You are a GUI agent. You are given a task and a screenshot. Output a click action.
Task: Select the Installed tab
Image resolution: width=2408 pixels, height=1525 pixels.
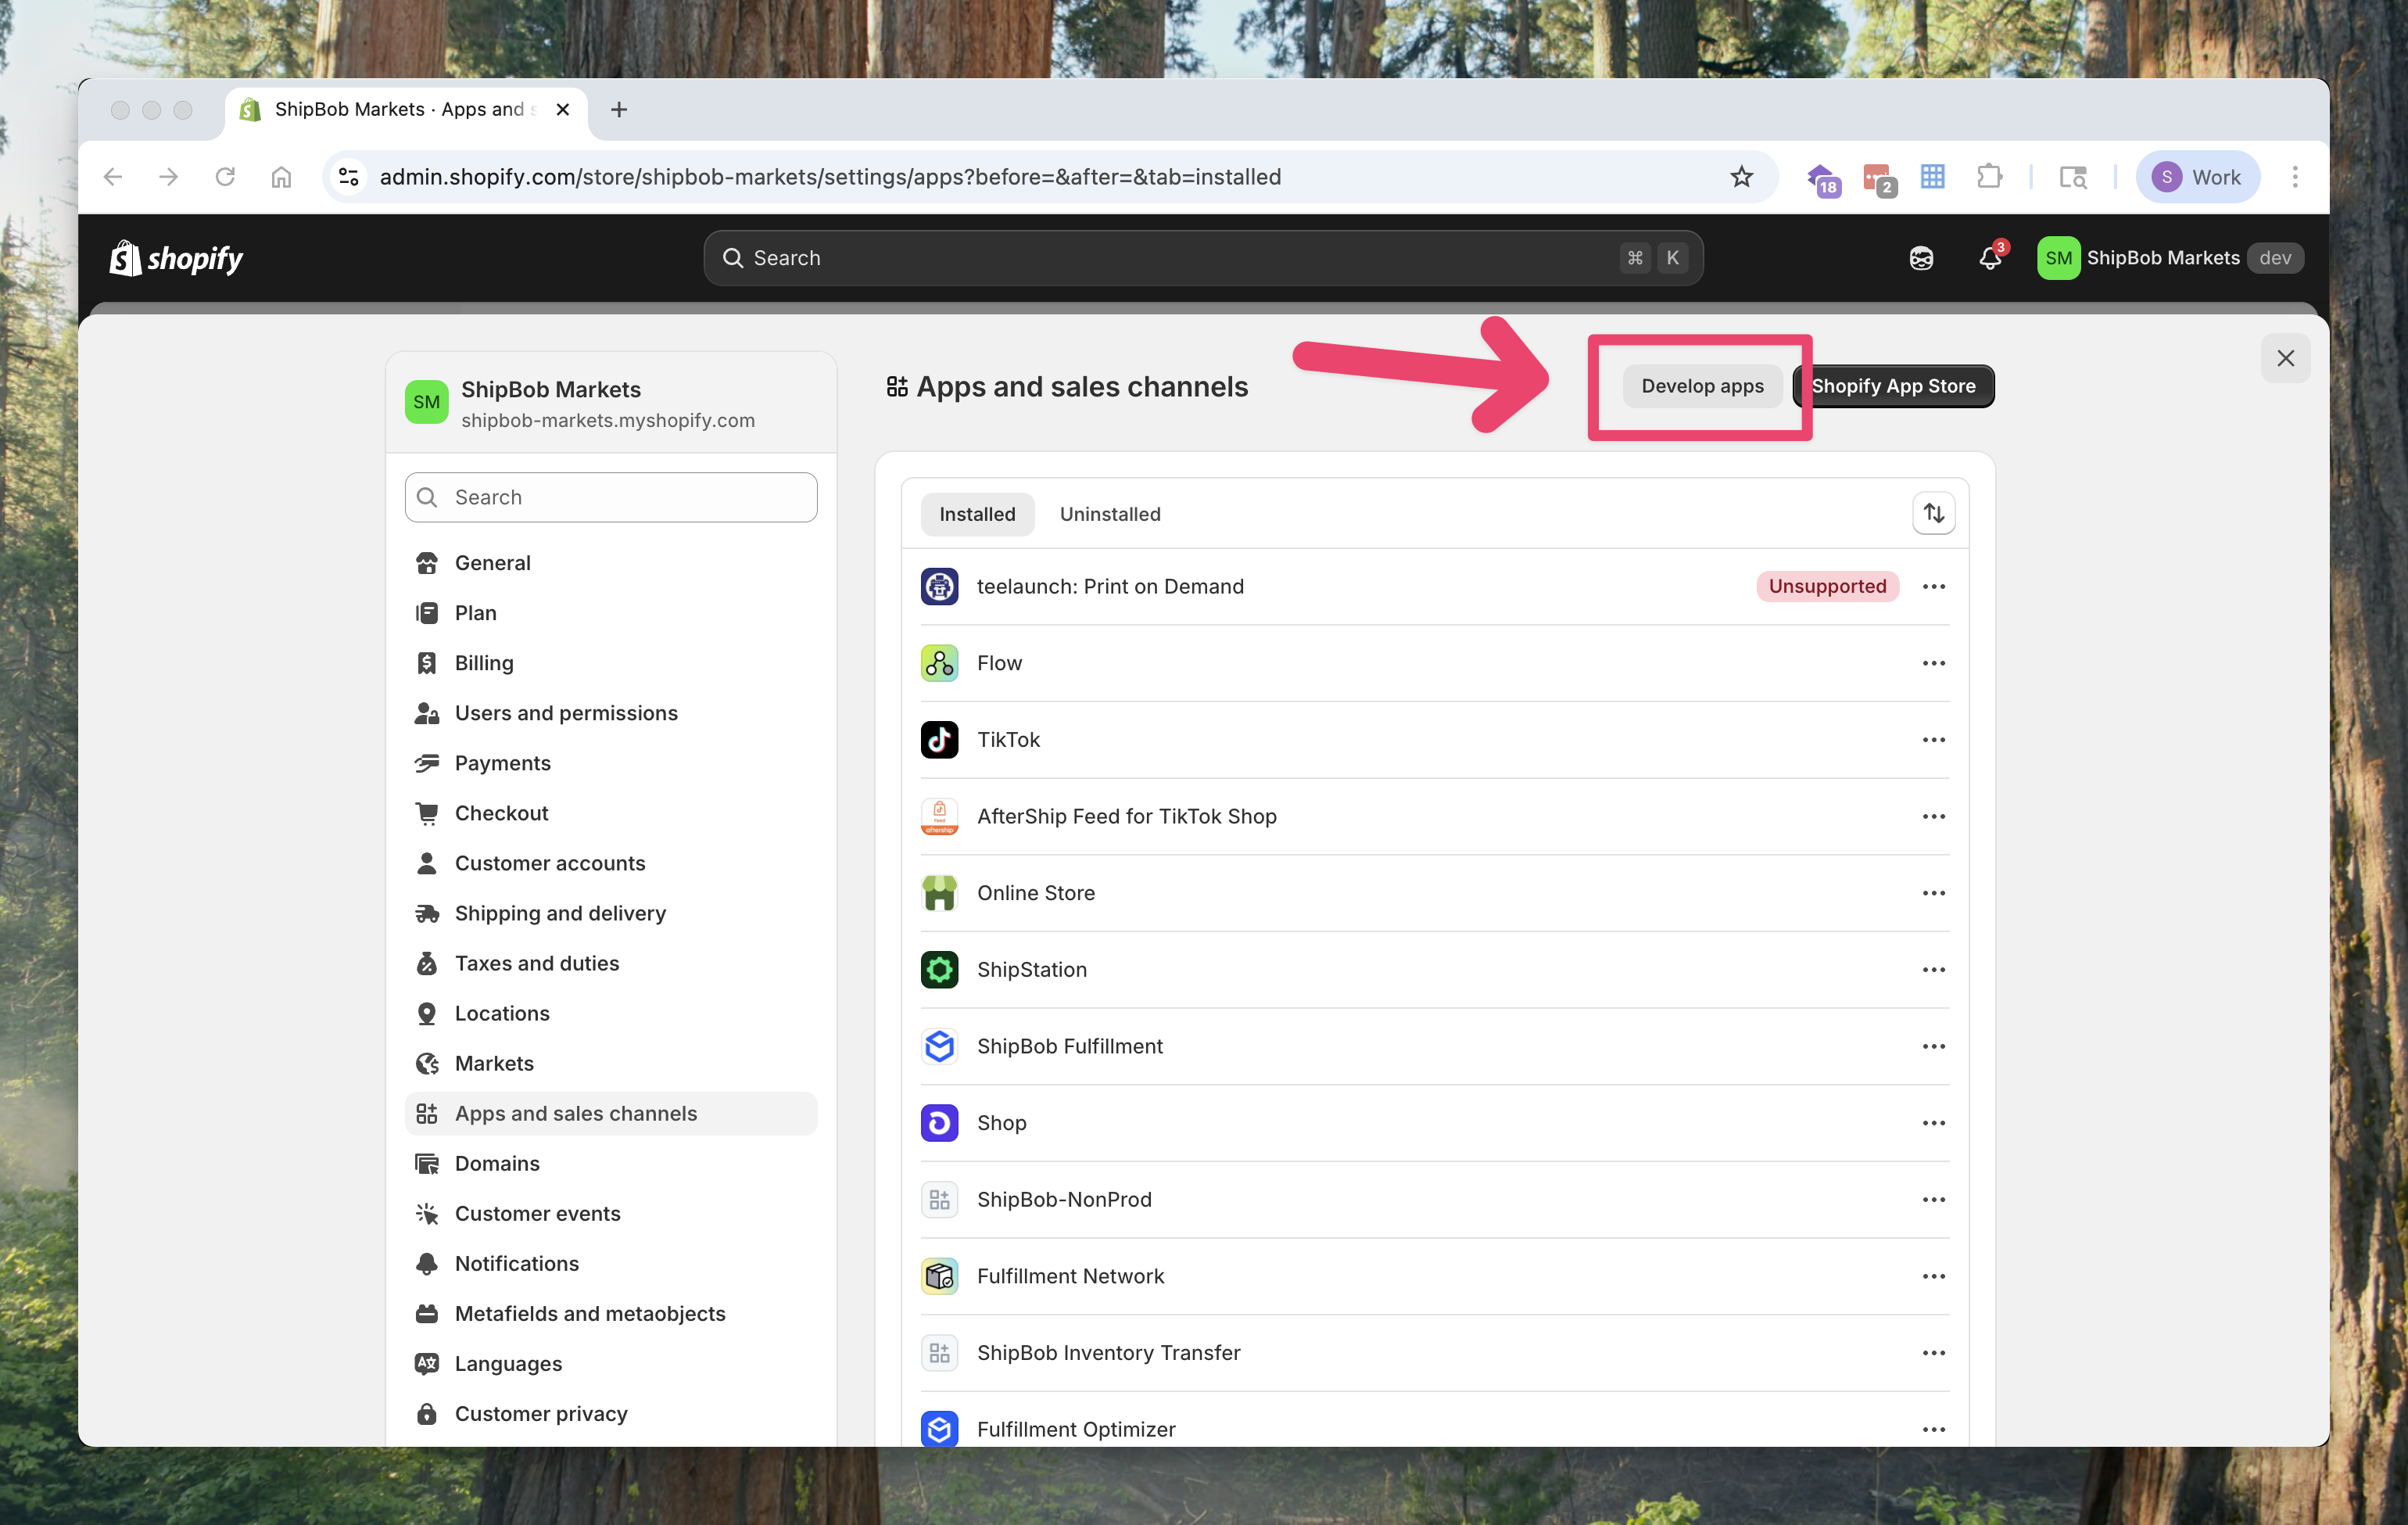coord(976,514)
